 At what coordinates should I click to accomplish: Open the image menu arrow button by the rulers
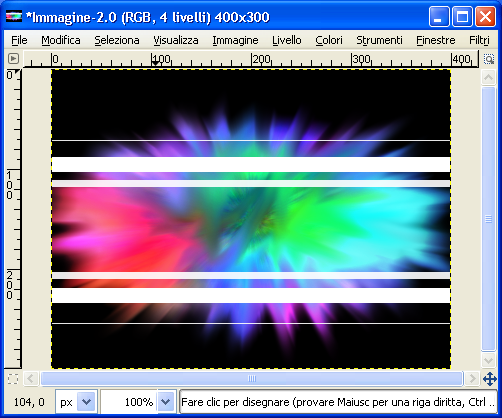click(x=13, y=59)
